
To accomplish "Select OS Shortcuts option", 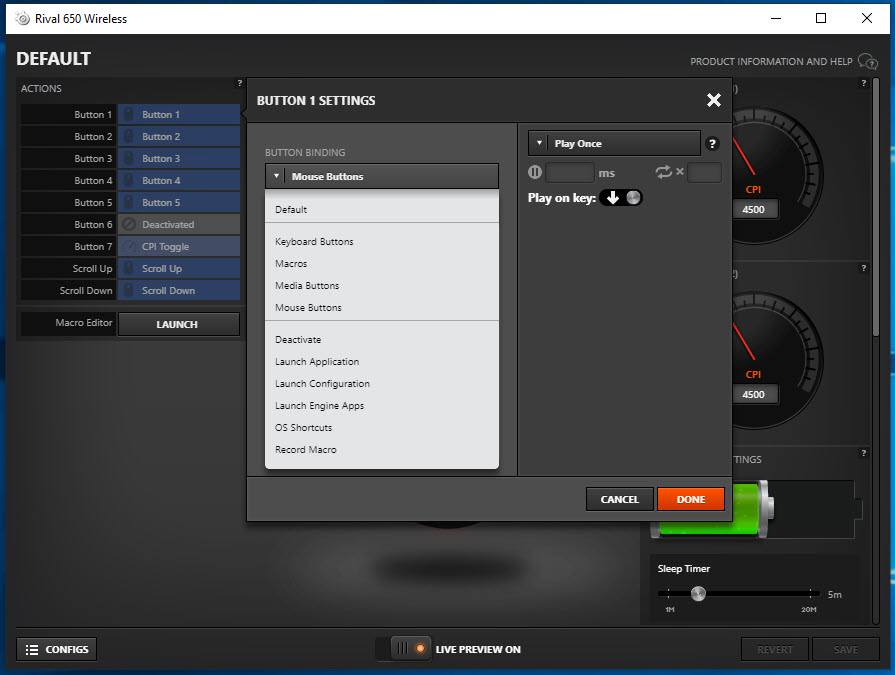I will coord(382,427).
